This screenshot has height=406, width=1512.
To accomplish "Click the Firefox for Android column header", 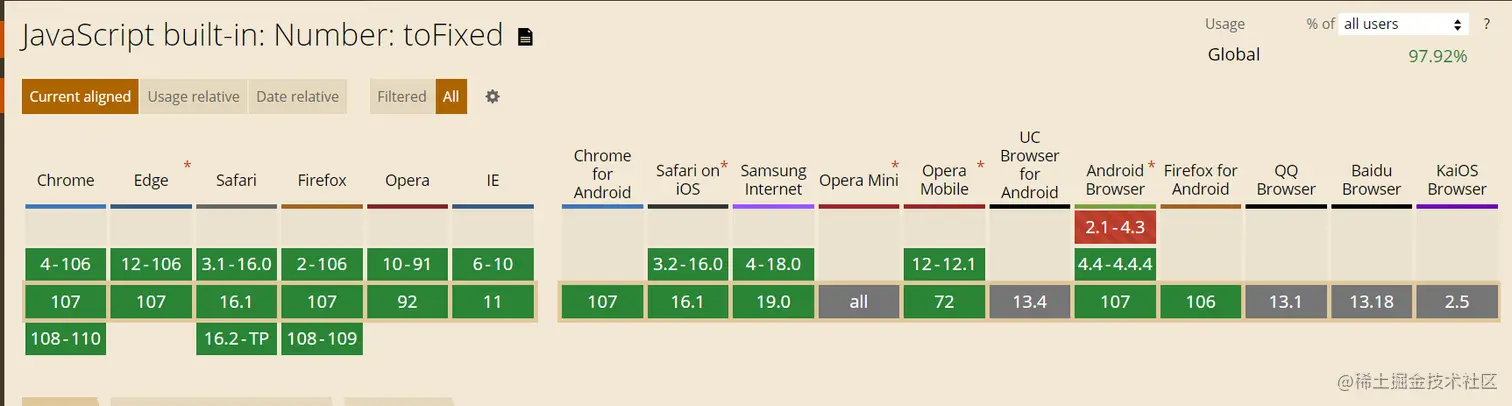I will [1201, 180].
